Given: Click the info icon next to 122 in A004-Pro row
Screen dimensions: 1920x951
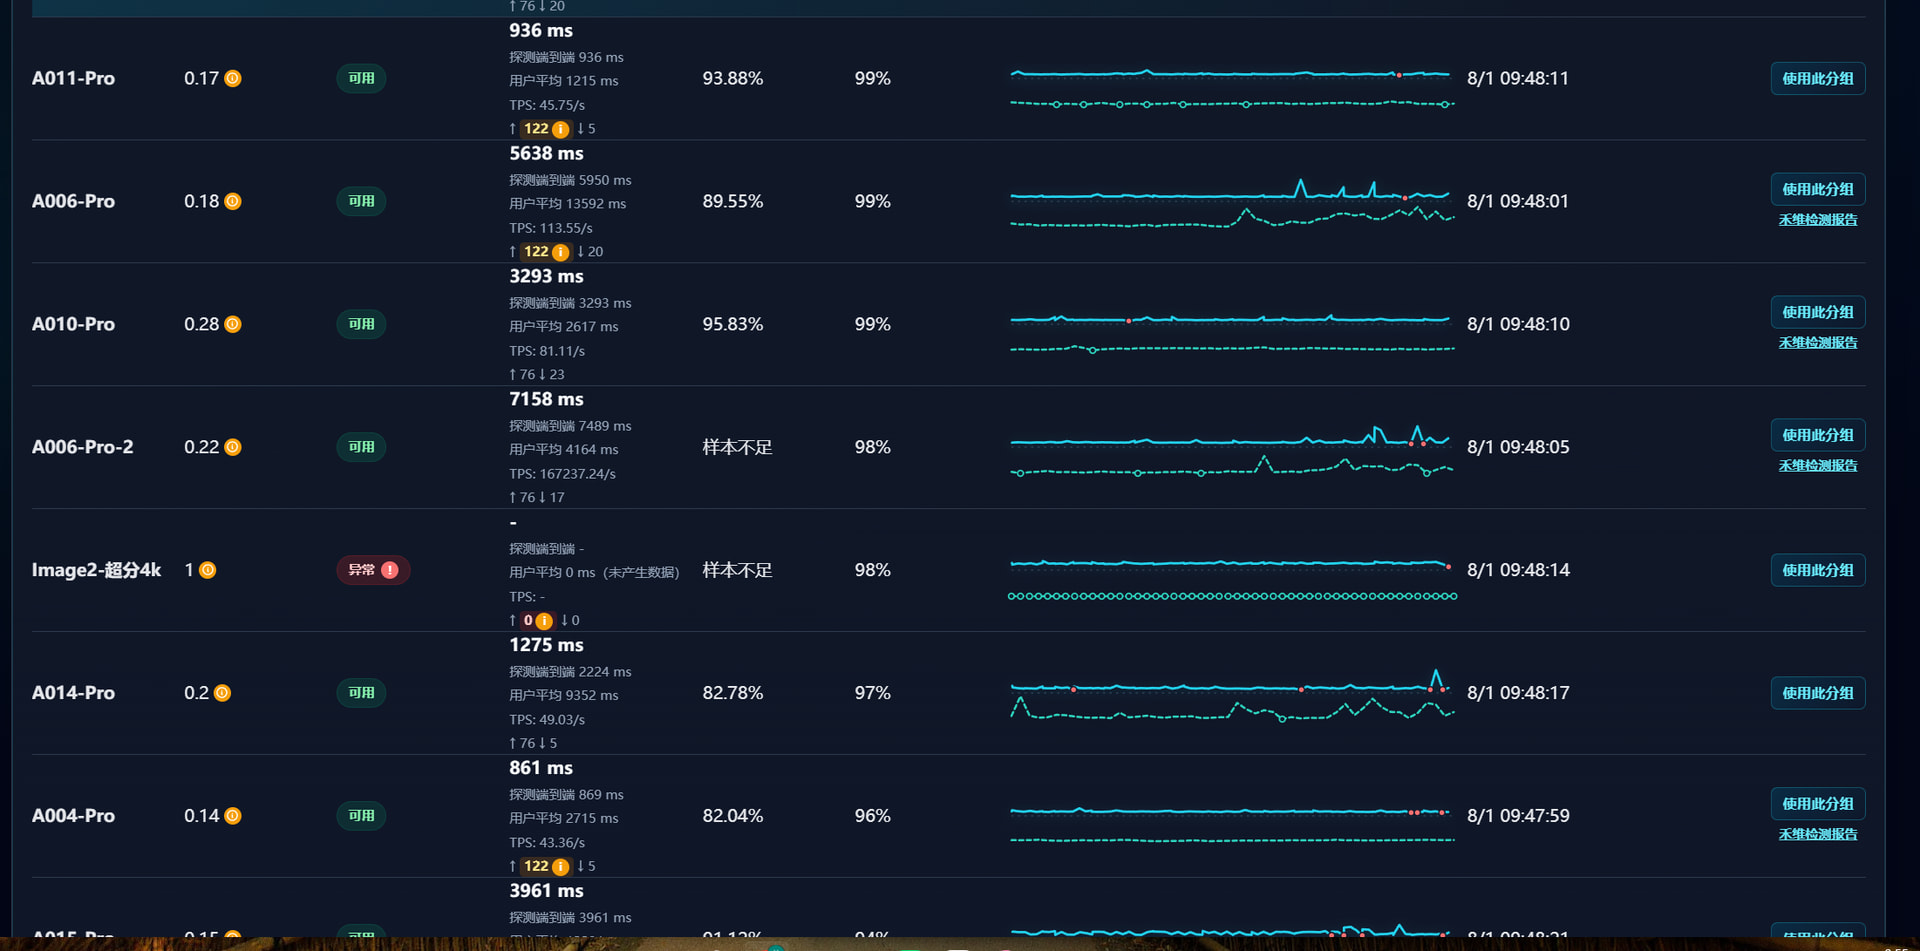Looking at the screenshot, I should (x=561, y=867).
